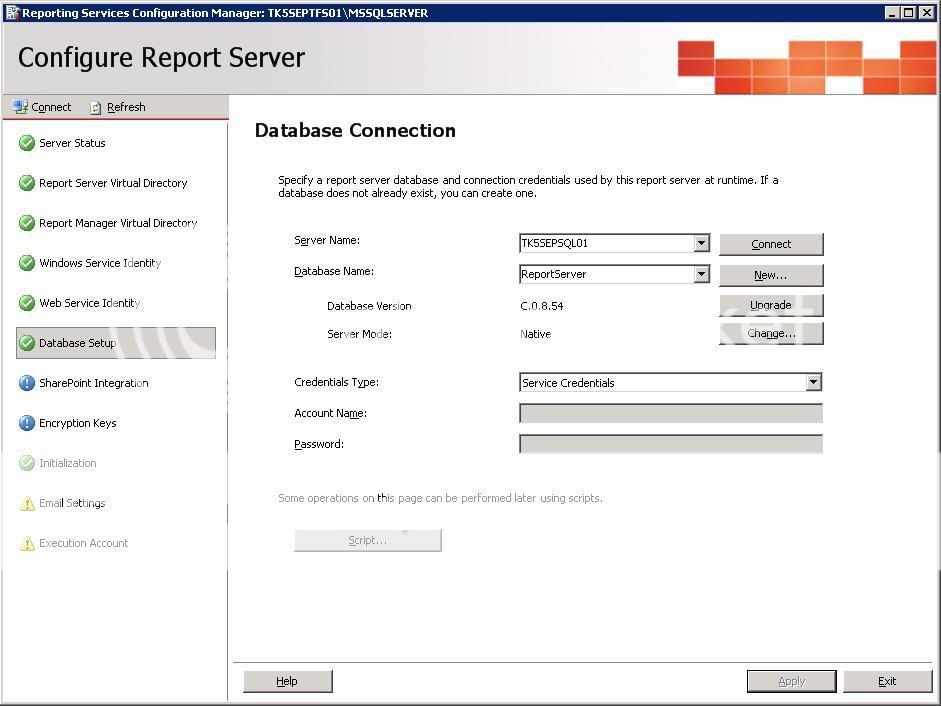Click the warning icon beside Email Settings
Viewport: 941px width, 706px height.
pyautogui.click(x=27, y=503)
